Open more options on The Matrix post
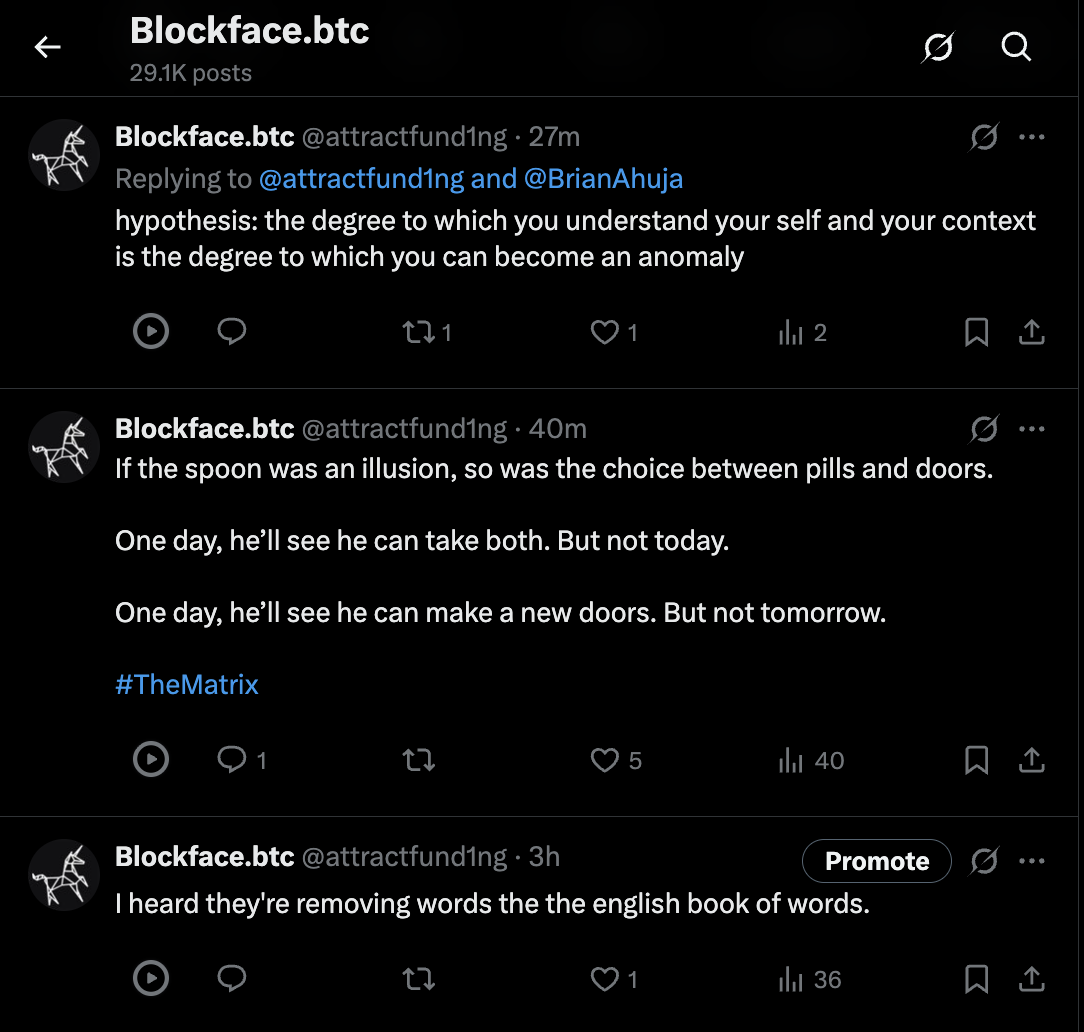The height and width of the screenshot is (1032, 1084). 1031,429
